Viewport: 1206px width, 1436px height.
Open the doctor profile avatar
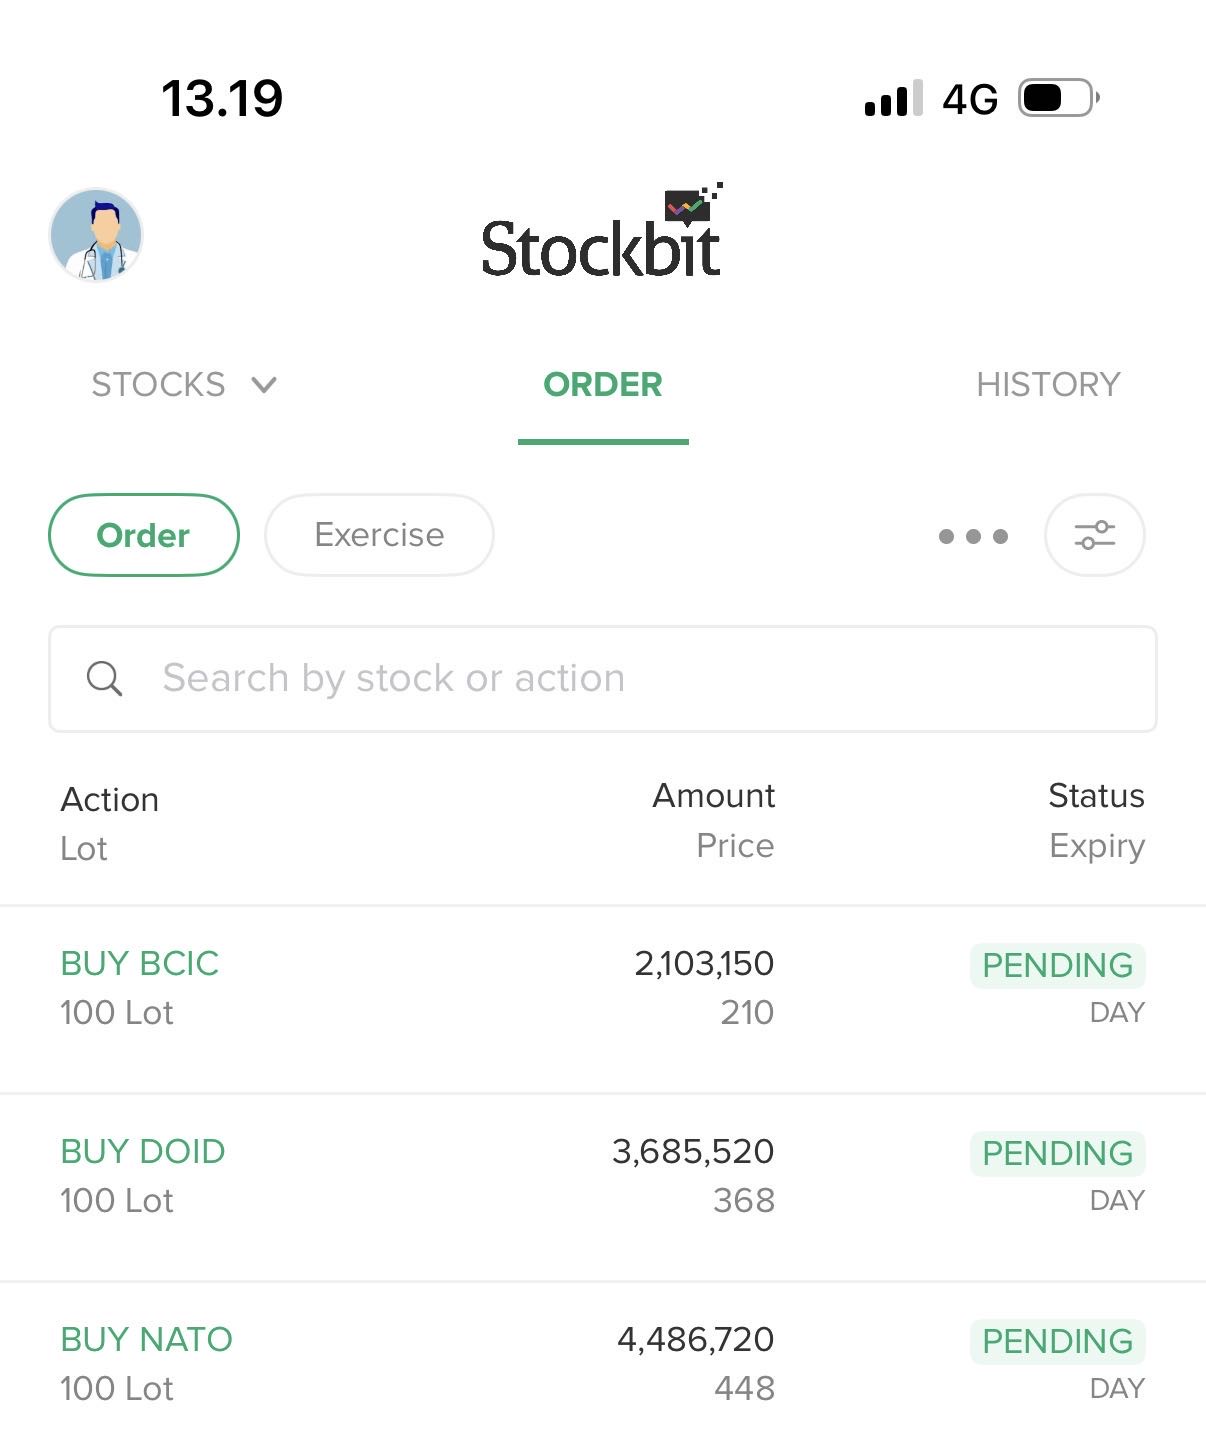(x=96, y=236)
